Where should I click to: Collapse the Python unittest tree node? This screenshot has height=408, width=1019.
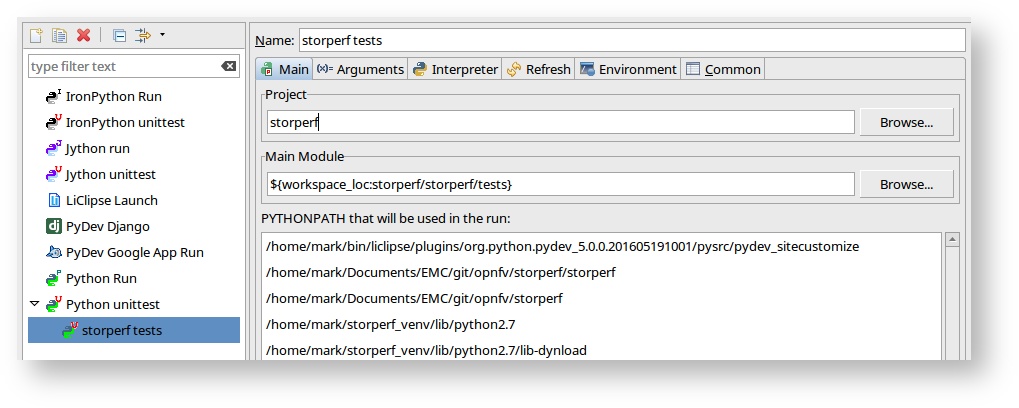pyautogui.click(x=35, y=304)
